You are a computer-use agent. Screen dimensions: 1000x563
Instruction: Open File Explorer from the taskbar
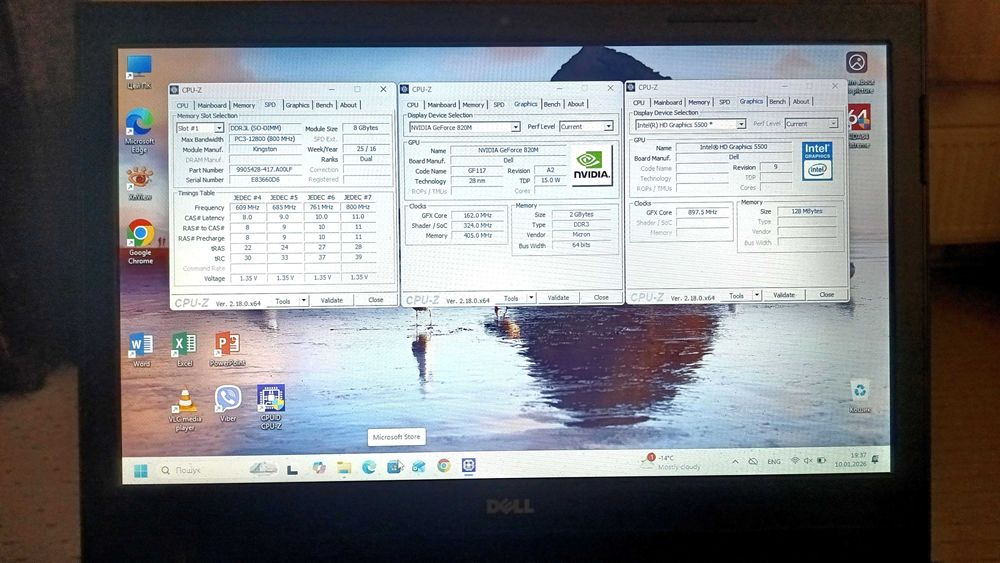[344, 468]
